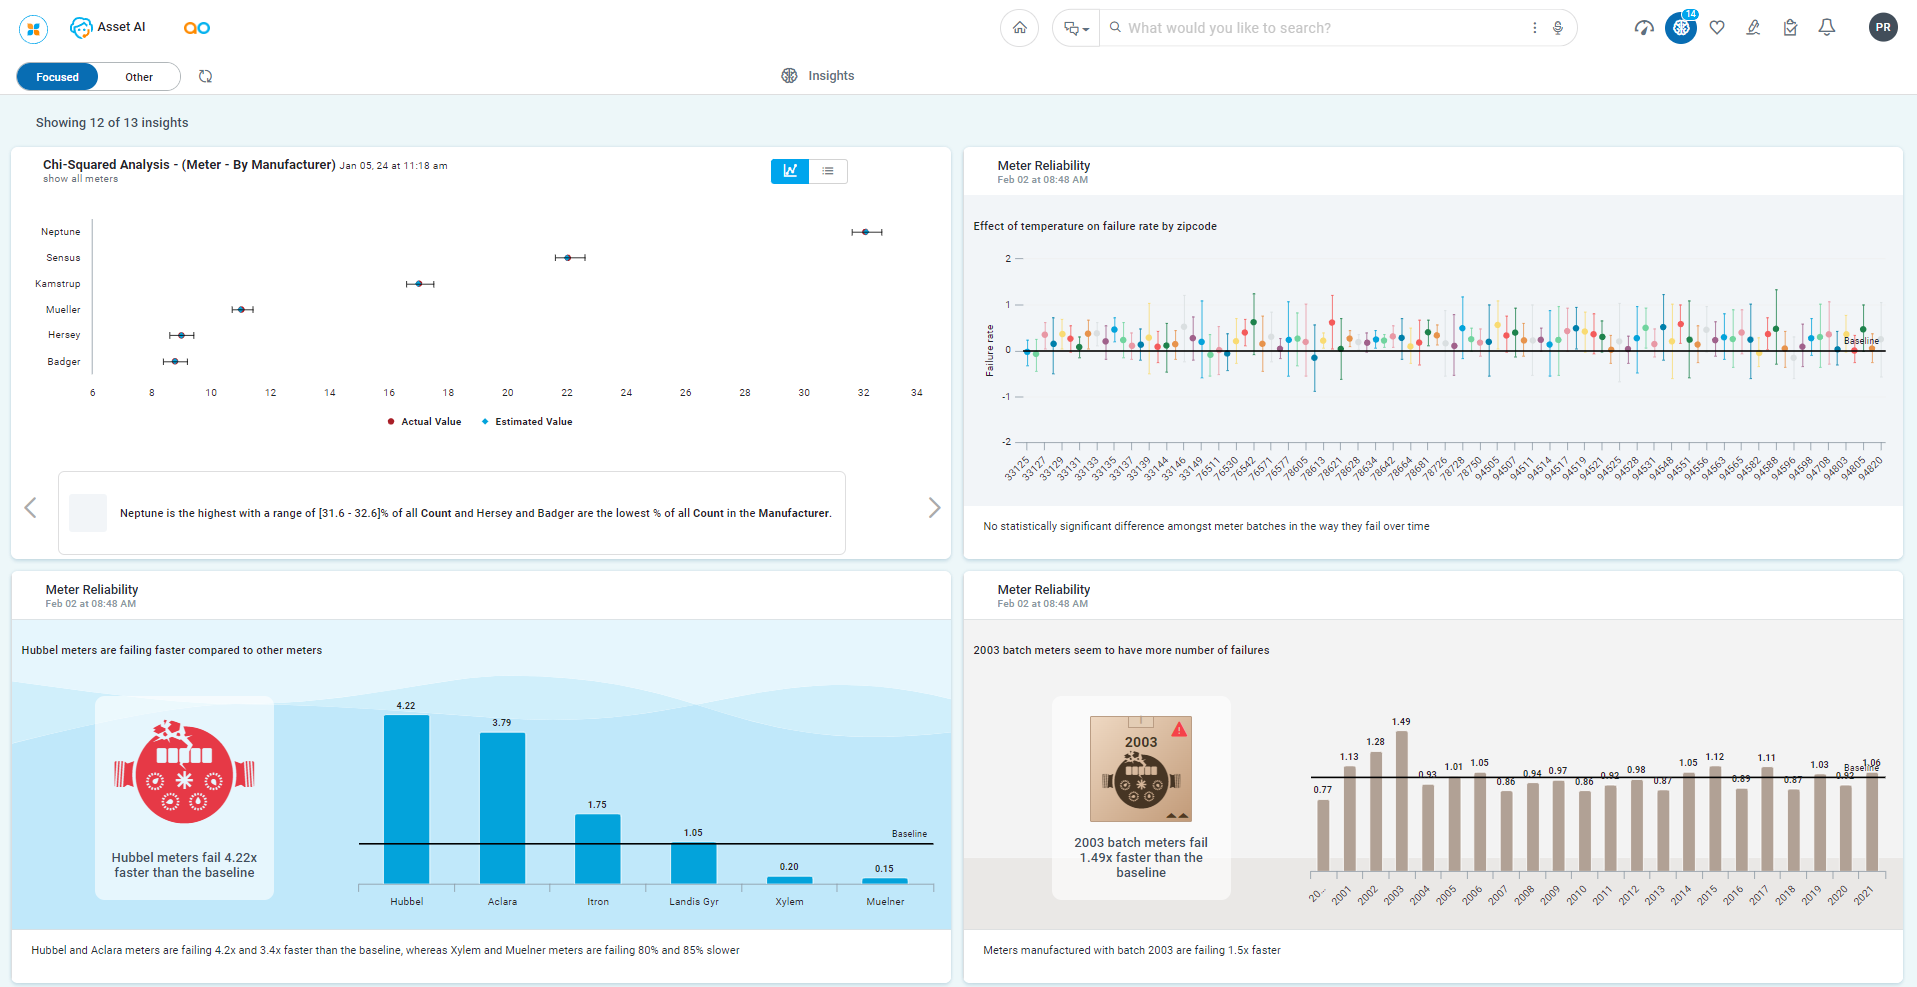This screenshot has height=987, width=1917.
Task: Open favorites via the heart icon
Action: point(1717,28)
